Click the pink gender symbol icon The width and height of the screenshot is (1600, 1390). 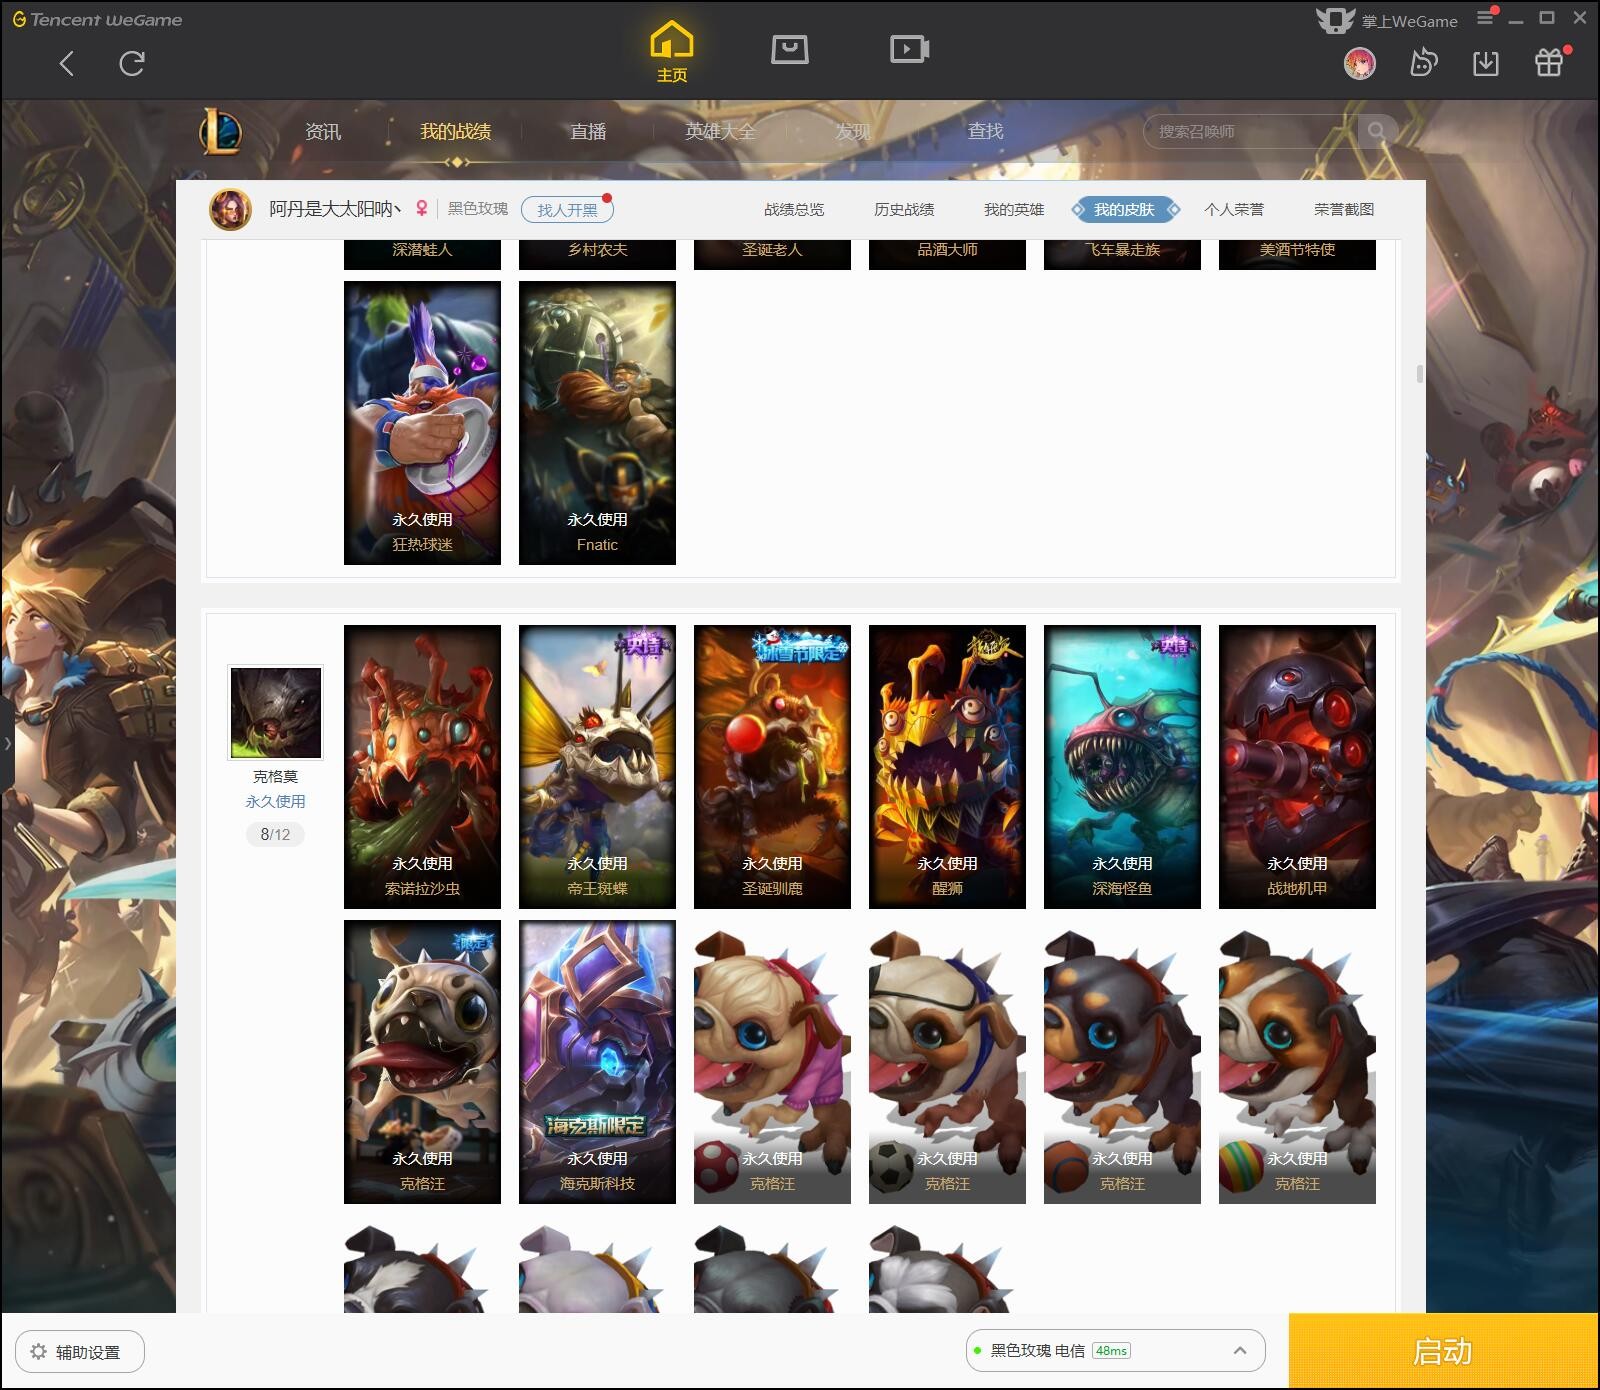[x=422, y=208]
